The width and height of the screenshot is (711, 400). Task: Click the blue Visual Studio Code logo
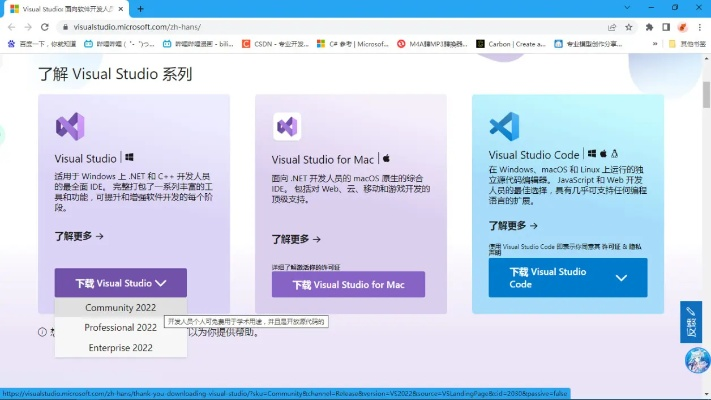click(504, 127)
